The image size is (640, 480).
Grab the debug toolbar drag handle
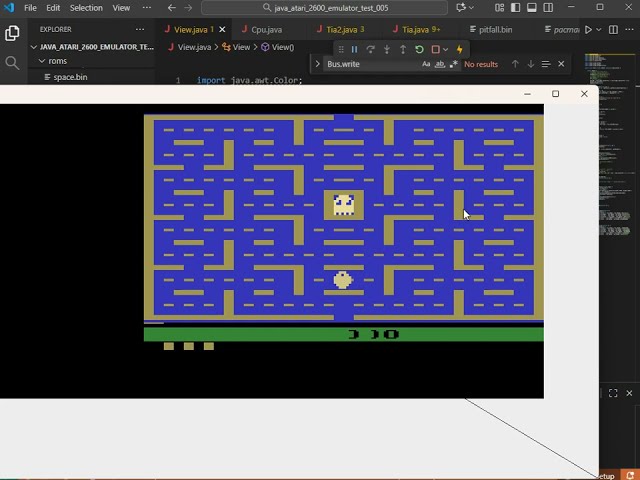[x=341, y=49]
